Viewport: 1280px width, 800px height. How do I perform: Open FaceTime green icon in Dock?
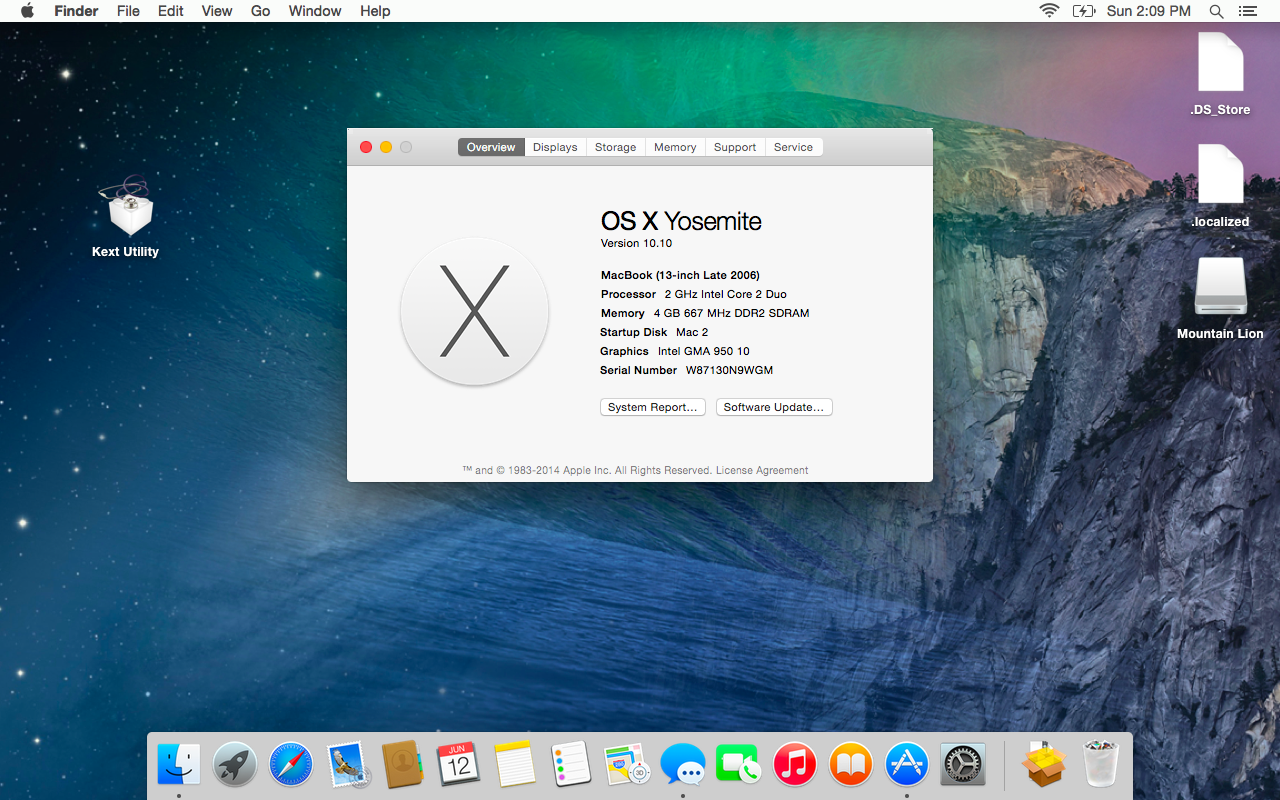click(x=739, y=765)
